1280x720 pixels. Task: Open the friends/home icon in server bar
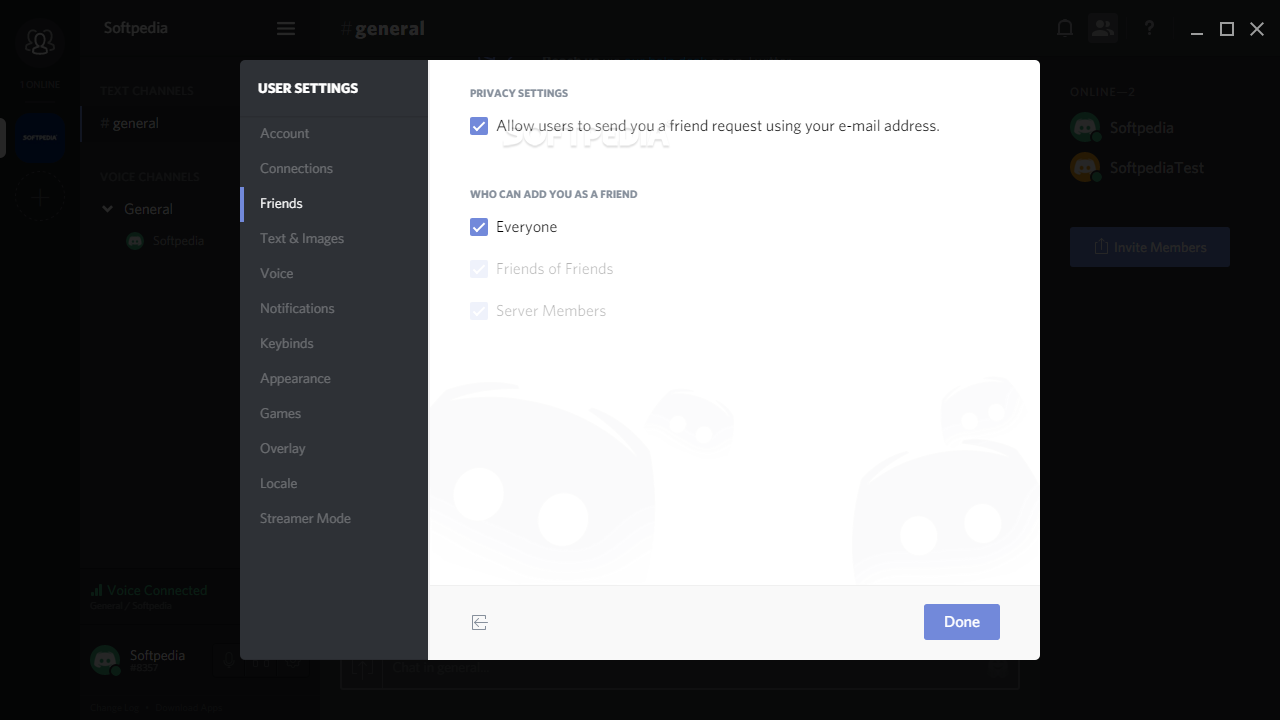pyautogui.click(x=40, y=41)
